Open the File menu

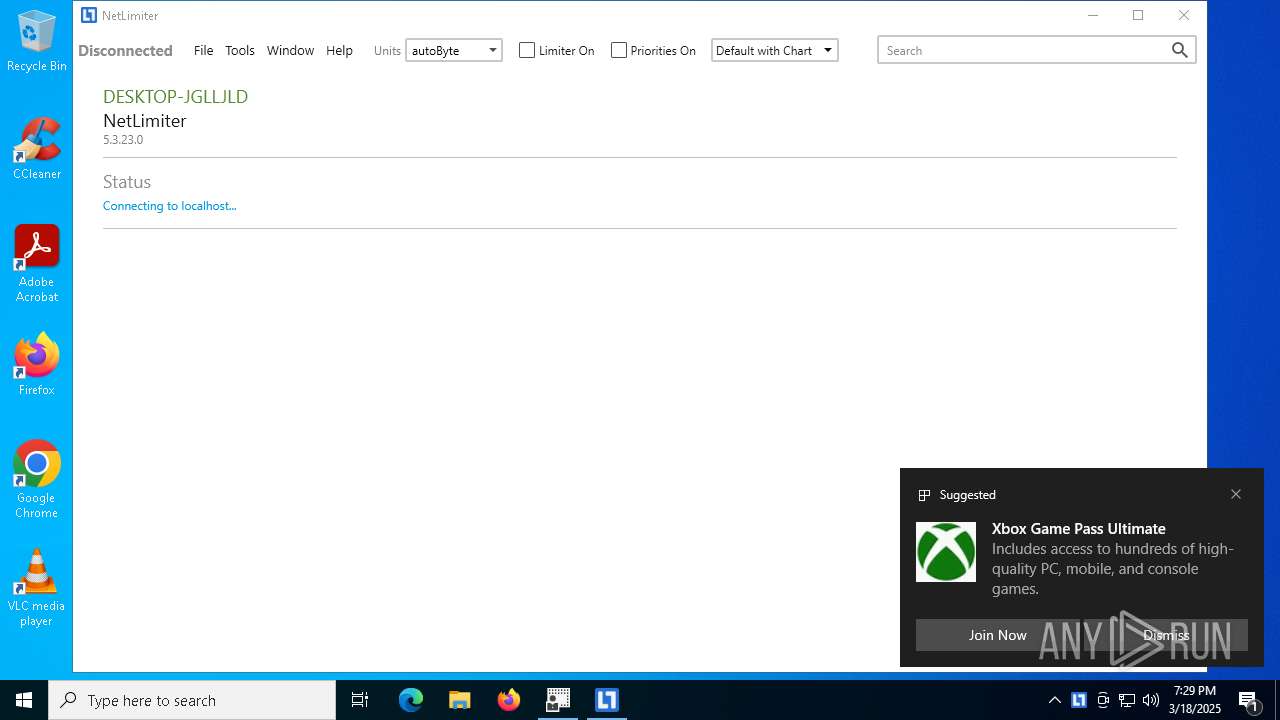[x=203, y=50]
